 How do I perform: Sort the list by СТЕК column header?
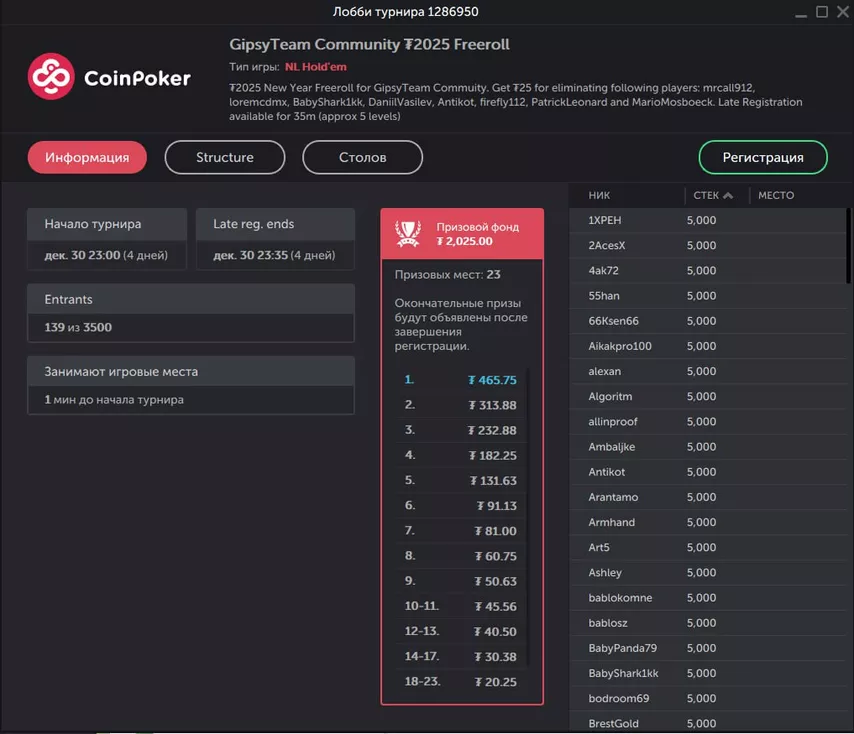tap(705, 195)
